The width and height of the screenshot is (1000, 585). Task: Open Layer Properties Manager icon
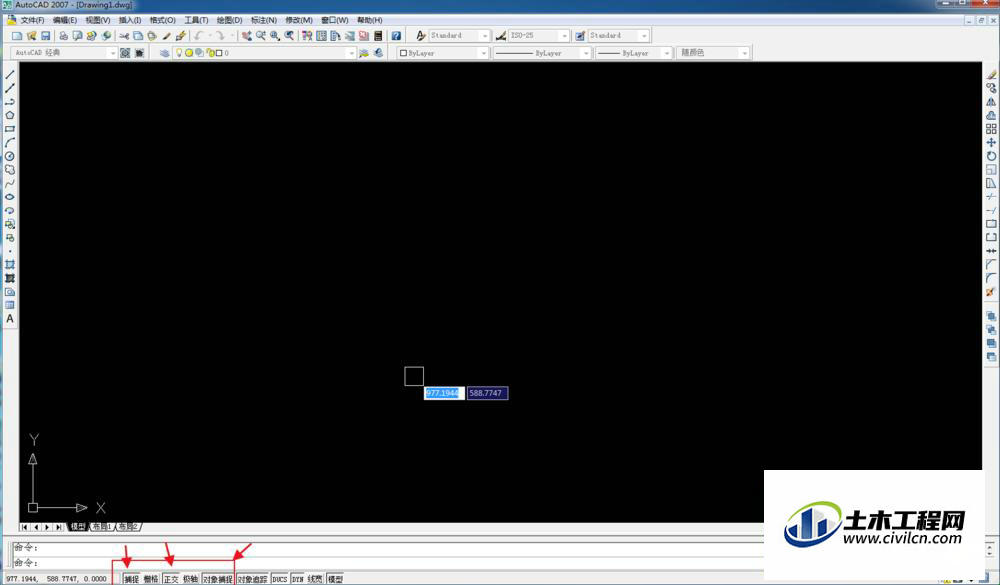(165, 53)
